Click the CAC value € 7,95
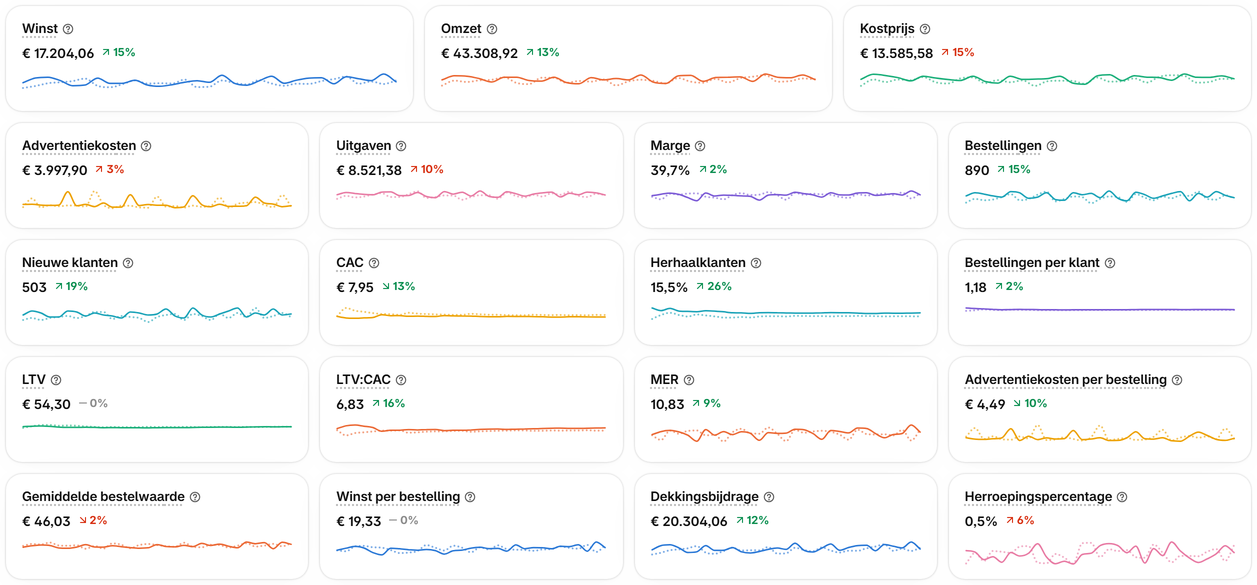The image size is (1257, 585). pyautogui.click(x=355, y=287)
